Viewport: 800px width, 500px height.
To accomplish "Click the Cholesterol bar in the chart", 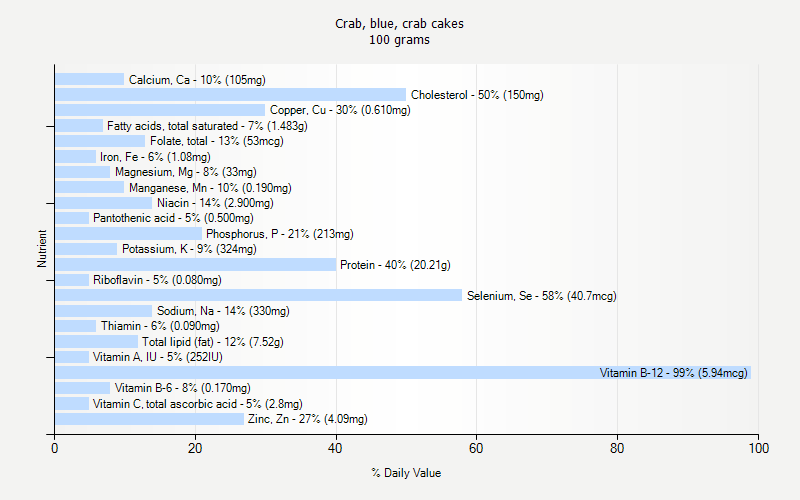I will 231,94.
